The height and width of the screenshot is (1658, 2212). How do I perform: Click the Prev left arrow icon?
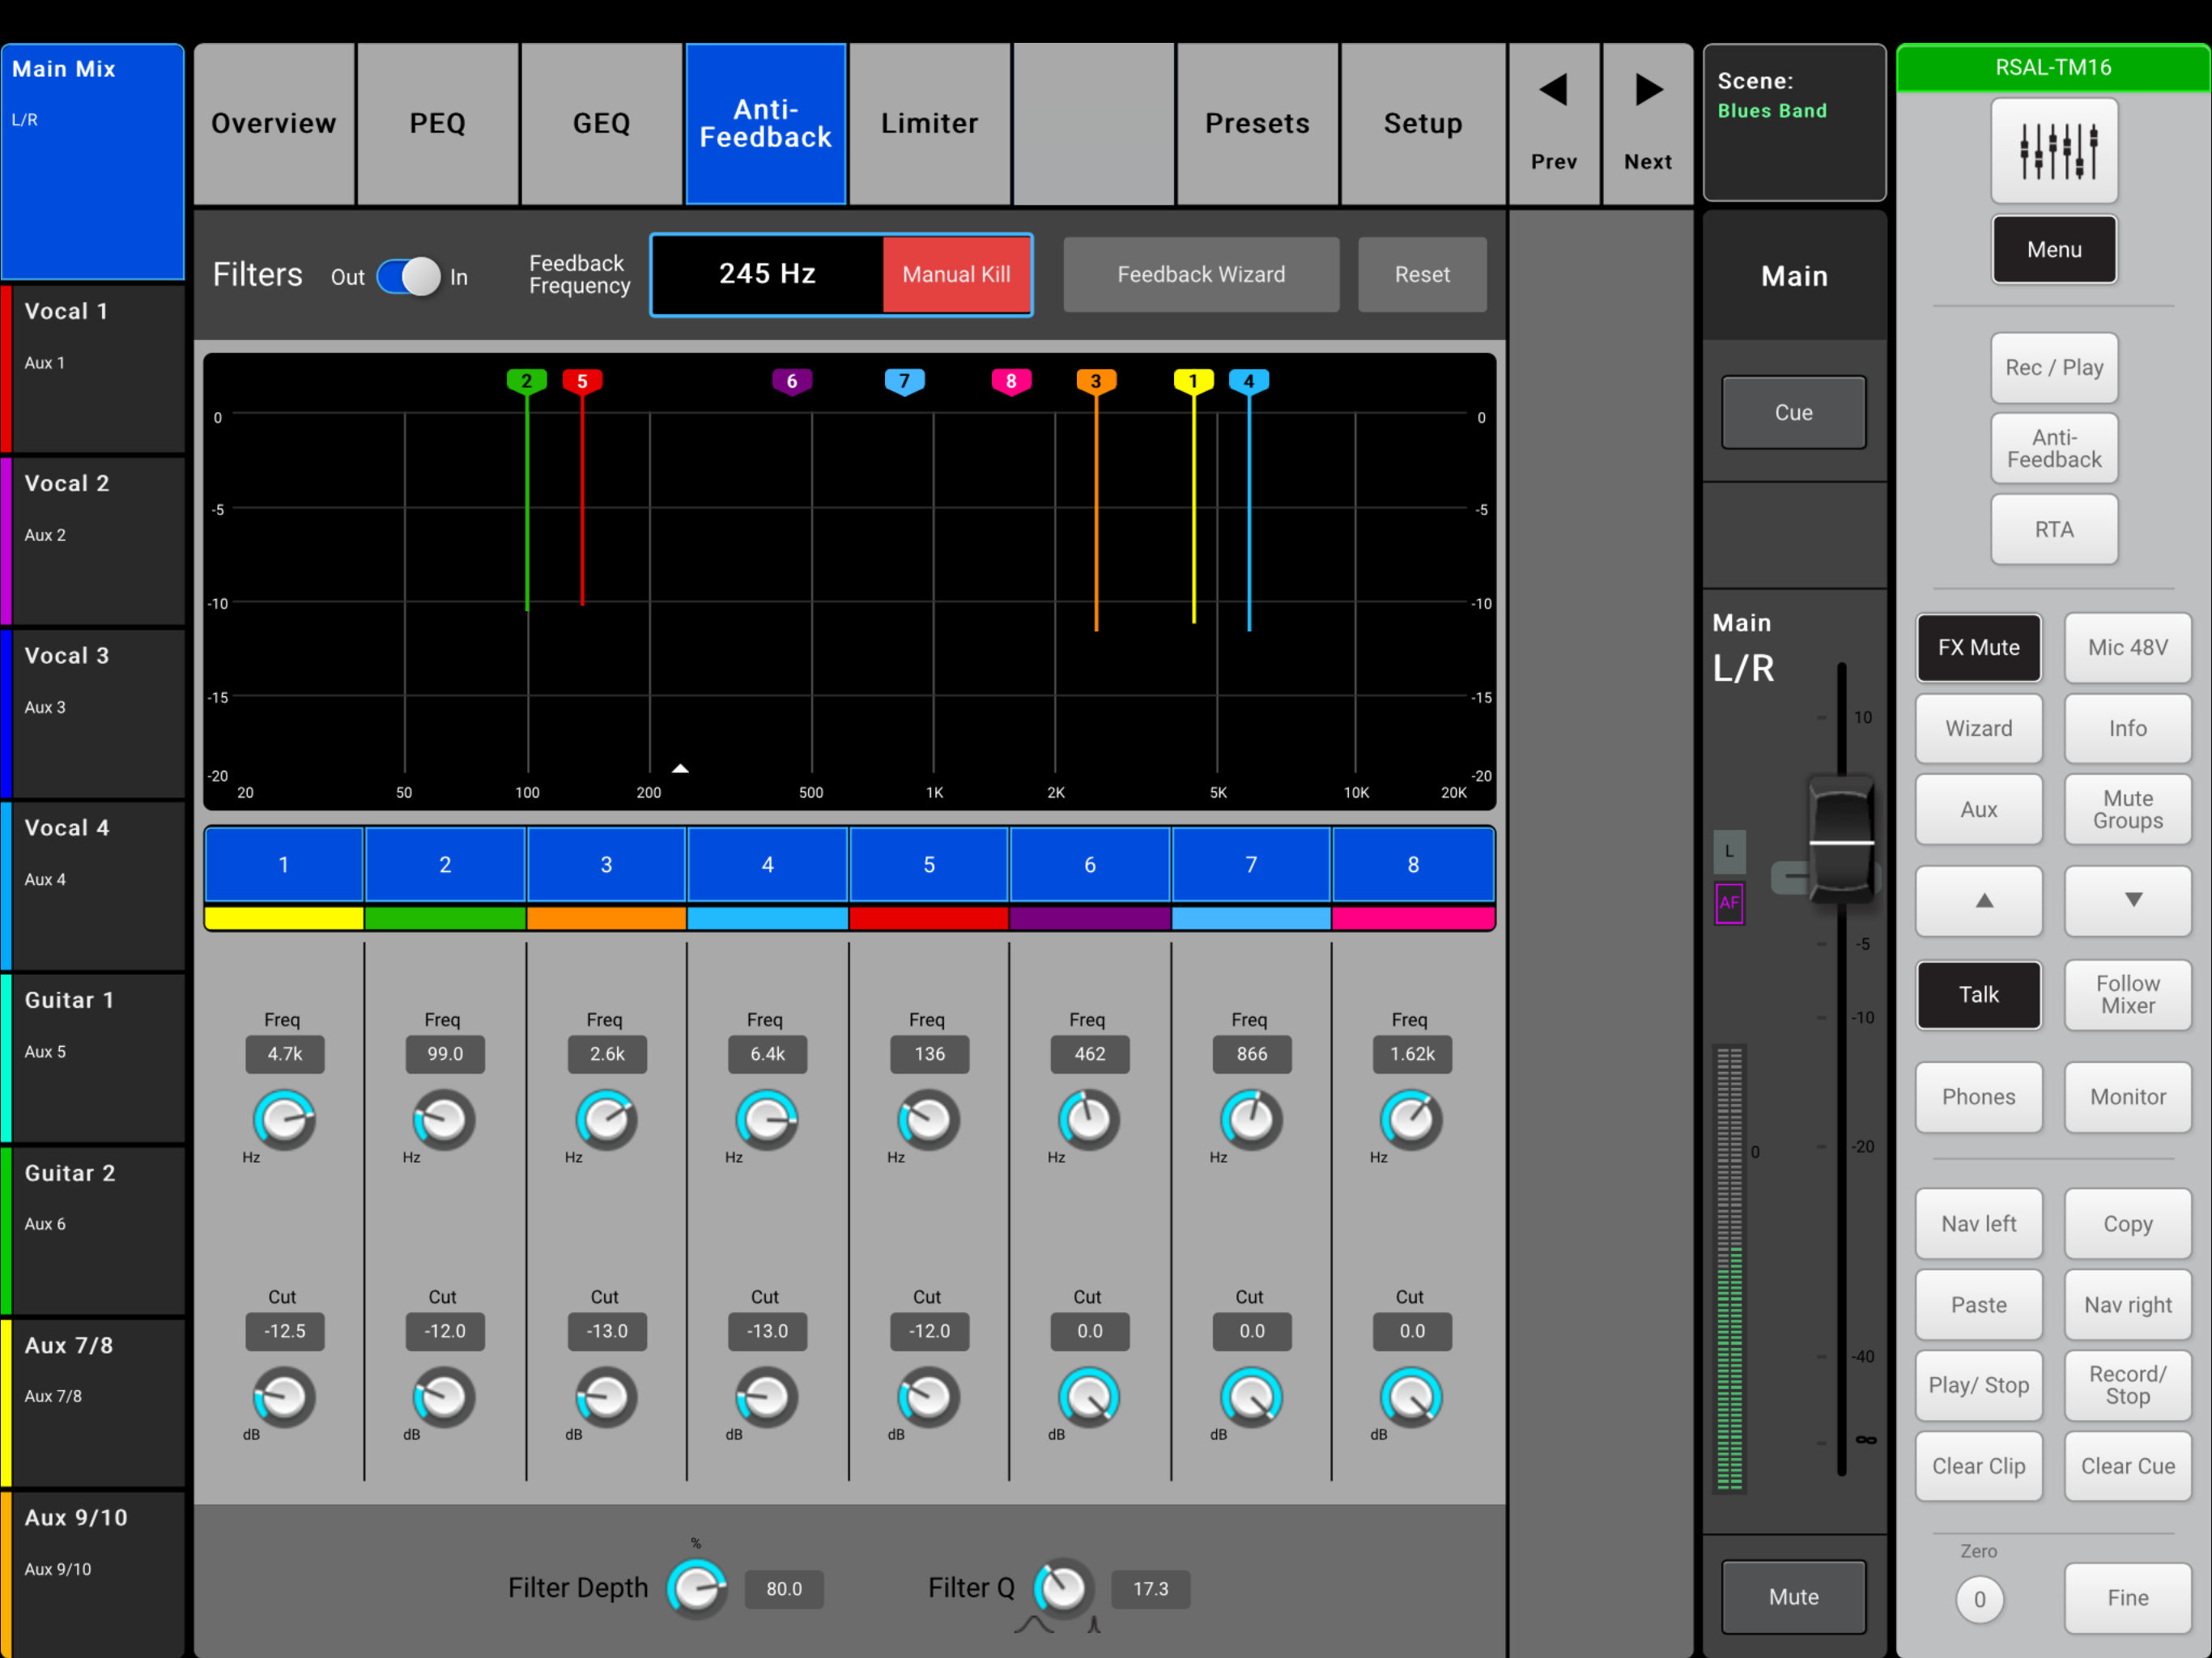click(1553, 91)
